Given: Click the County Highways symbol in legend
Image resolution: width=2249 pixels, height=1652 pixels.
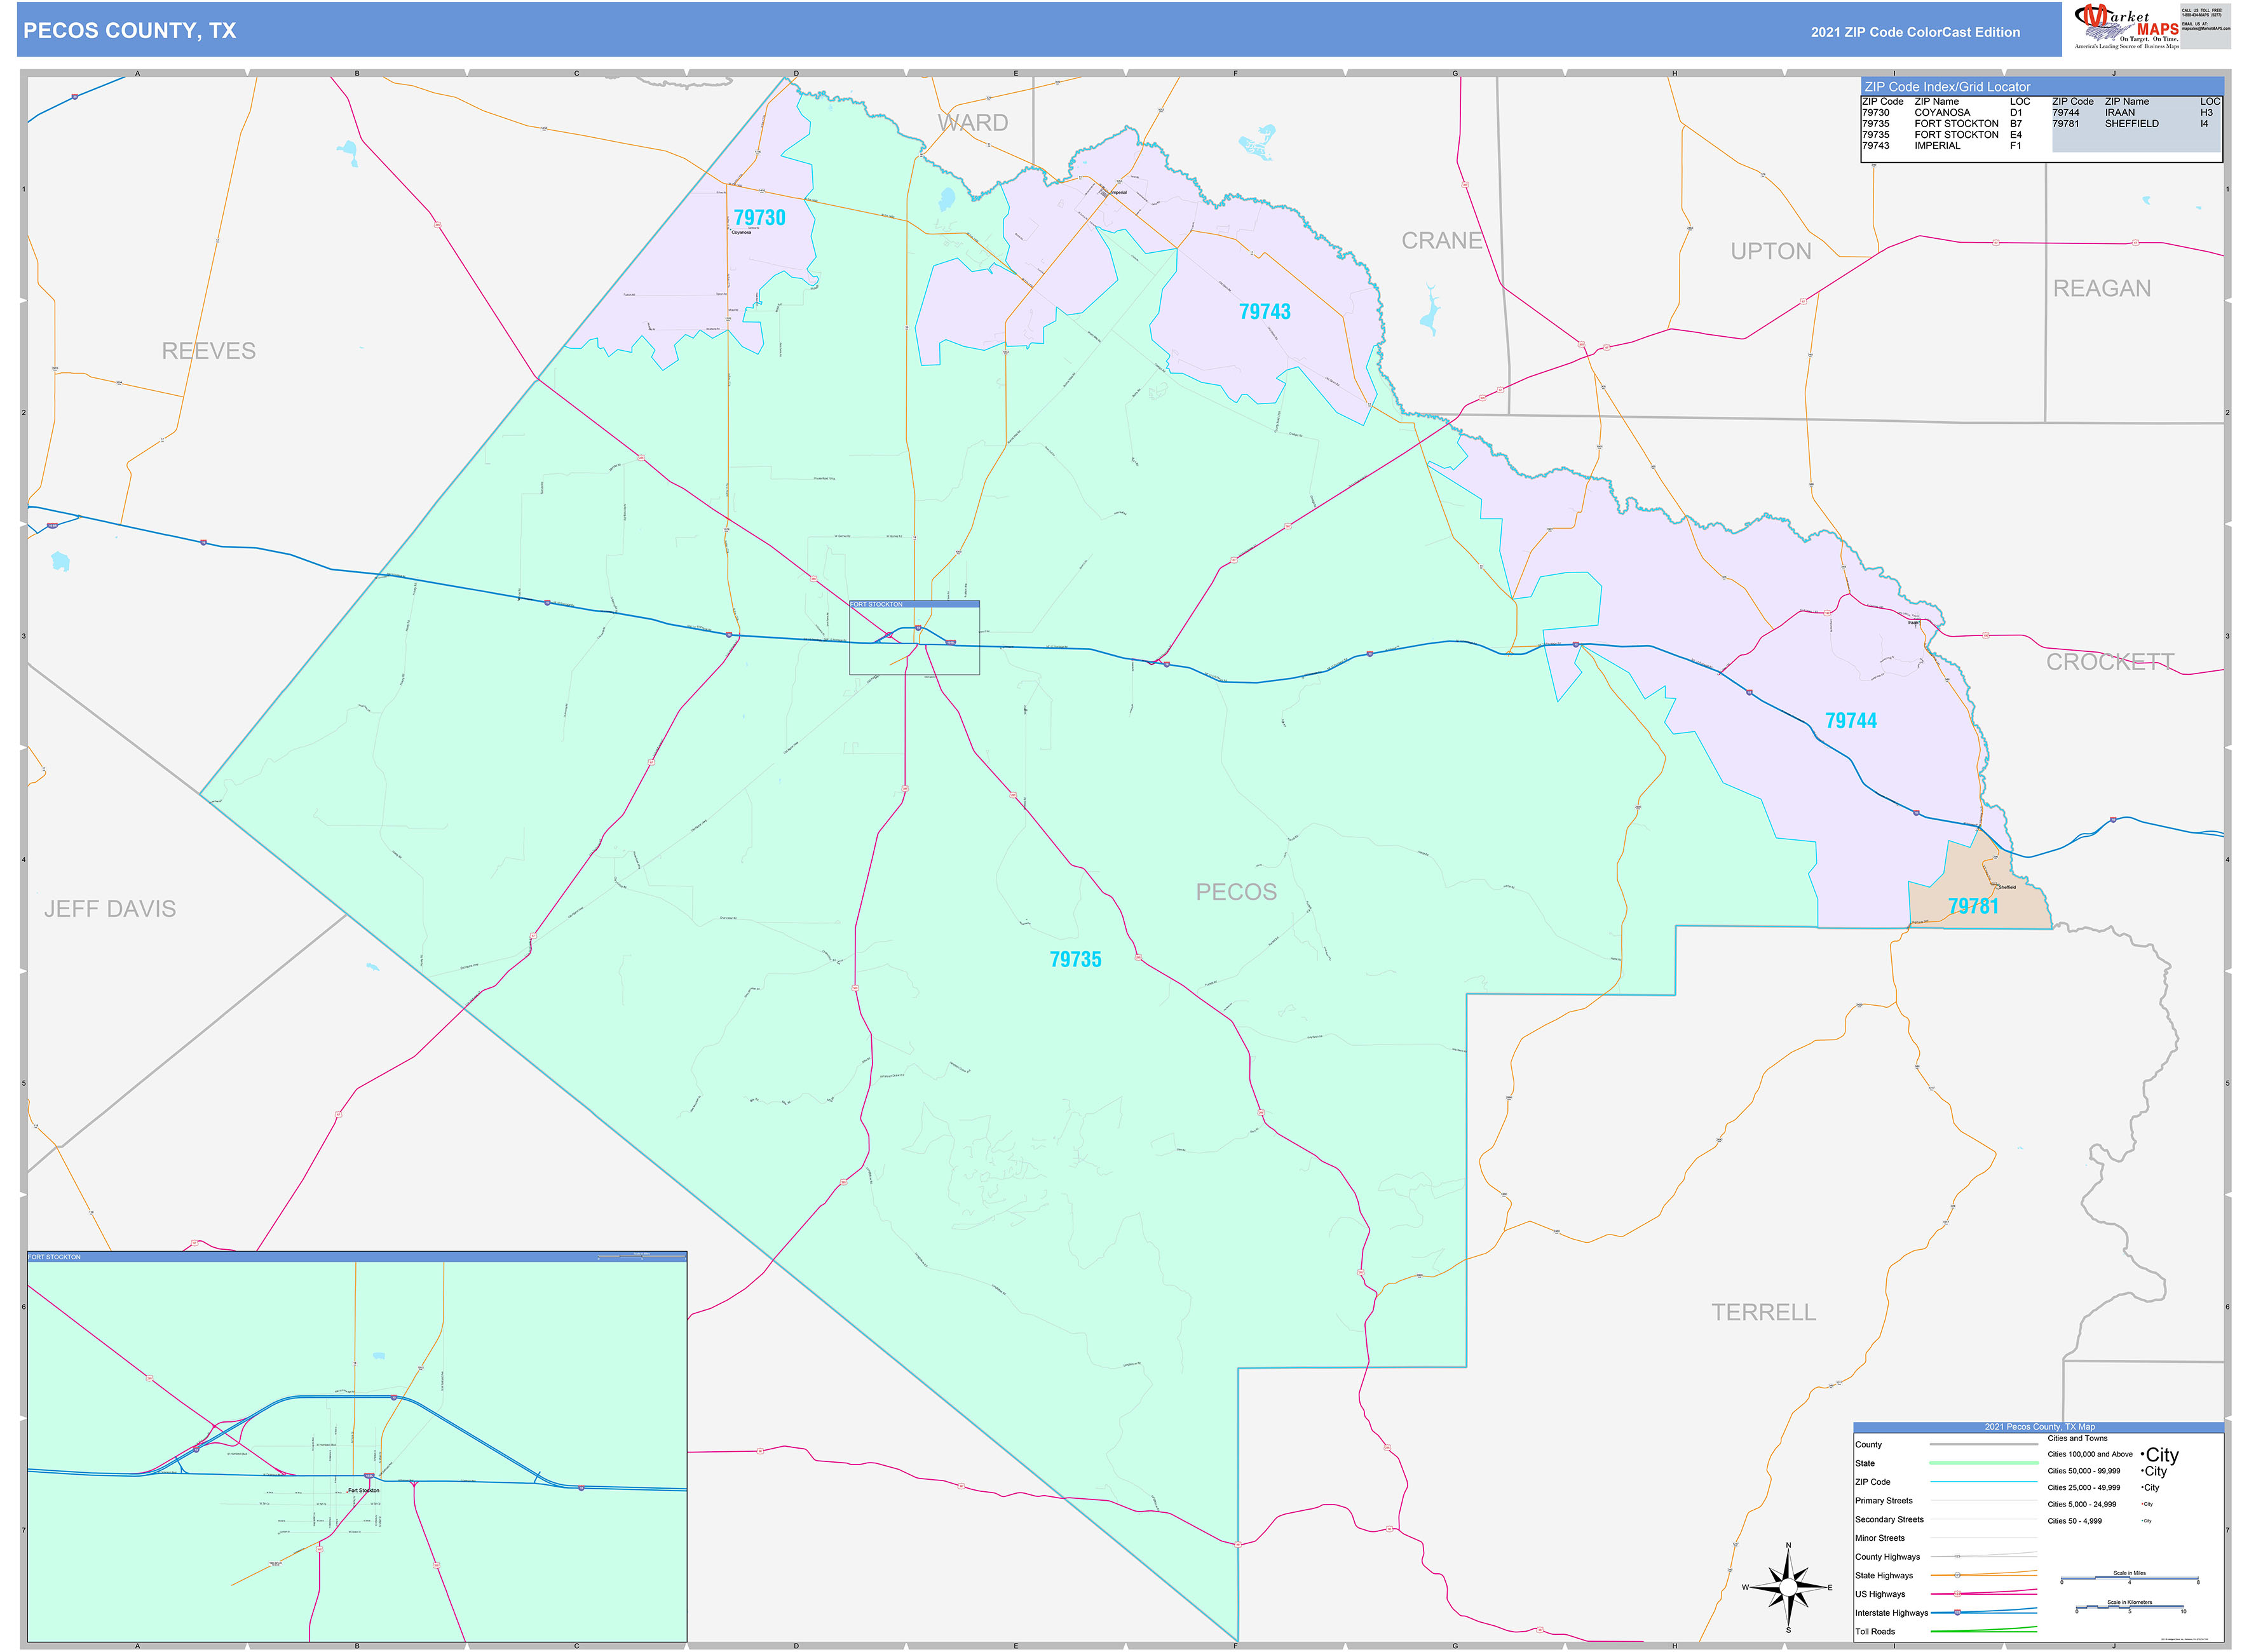Looking at the screenshot, I should pyautogui.click(x=1957, y=1556).
